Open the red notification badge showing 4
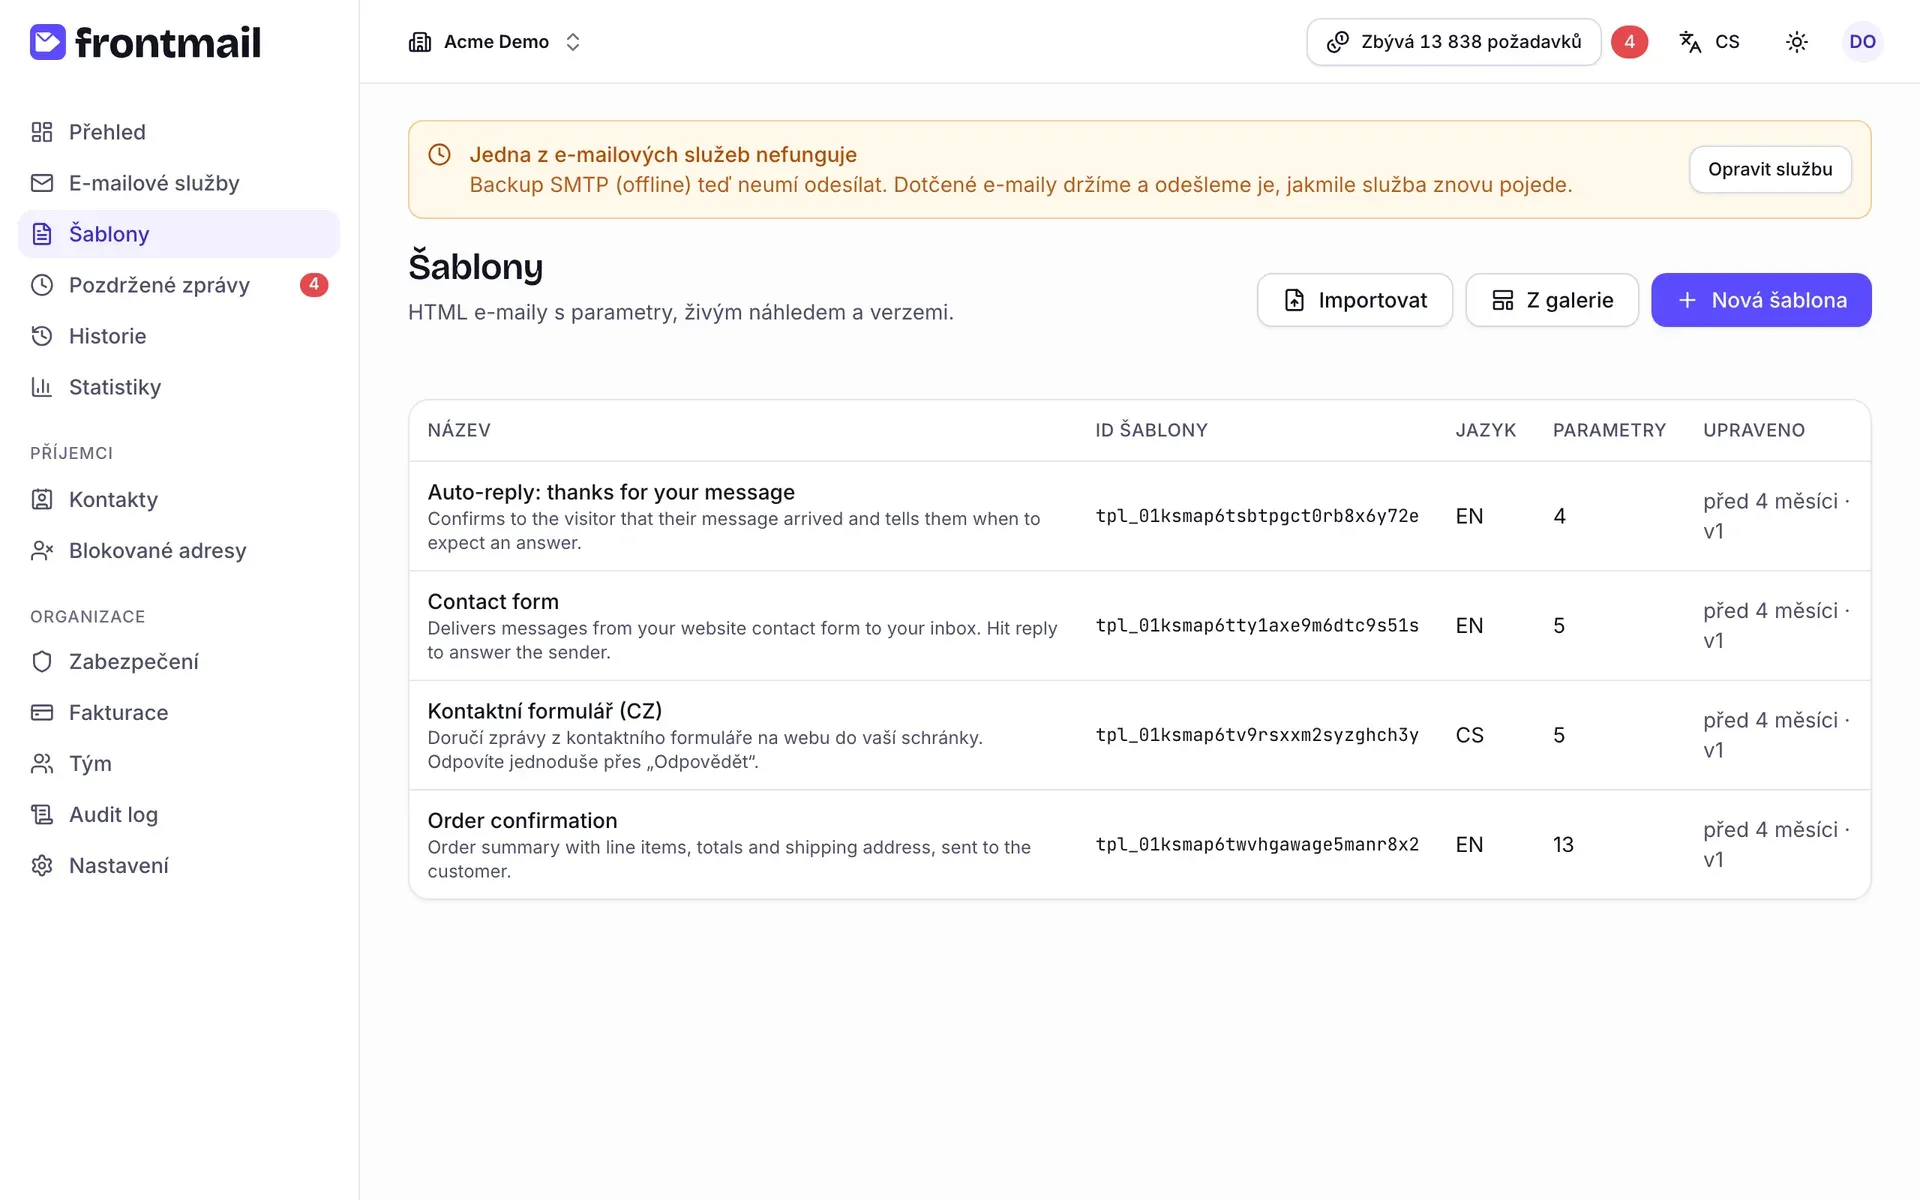The image size is (1920, 1200). pos(1629,42)
